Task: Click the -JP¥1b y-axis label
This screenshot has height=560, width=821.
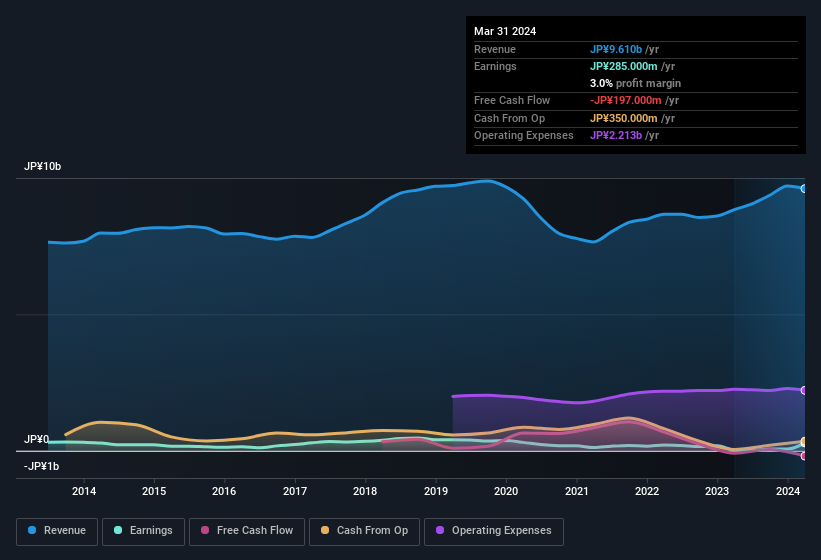Action: (x=41, y=466)
